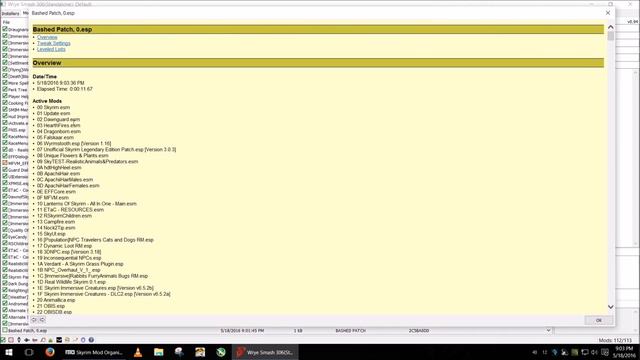
Task: Select the '15 SkyUI.esp' entry
Action: [51, 234]
